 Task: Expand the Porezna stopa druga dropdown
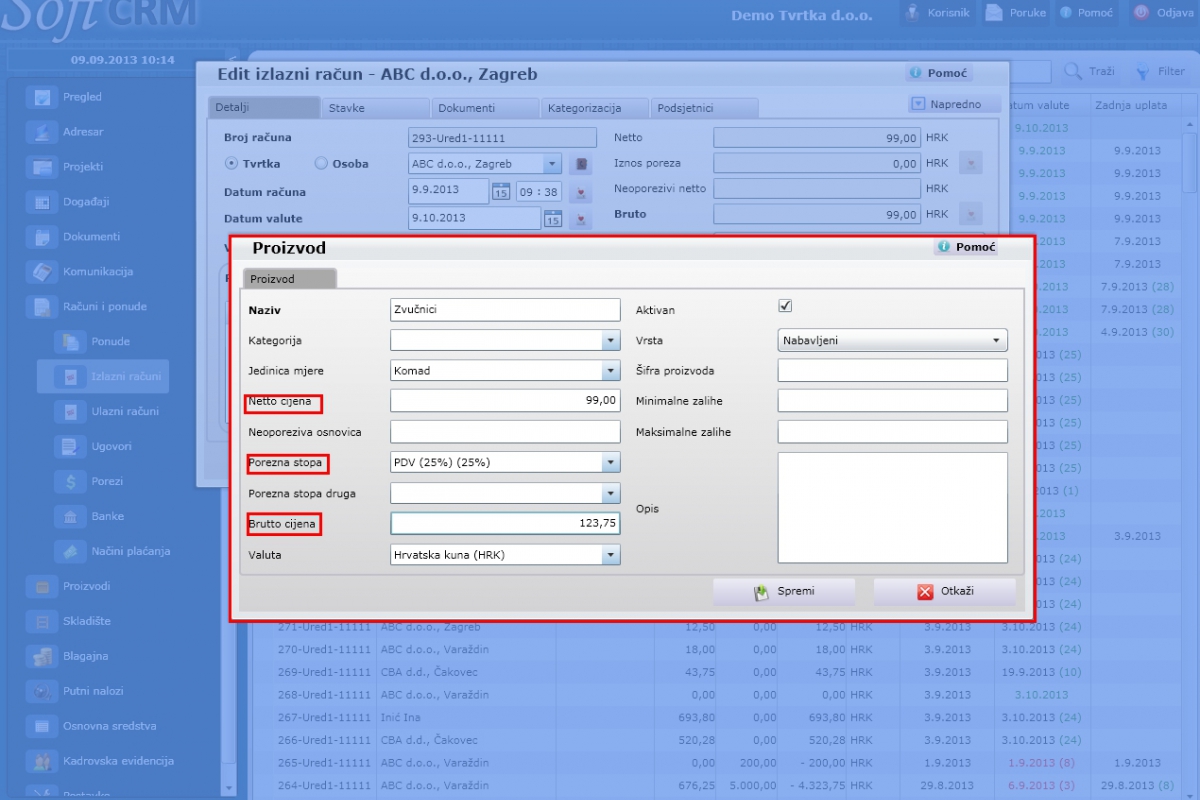coord(611,494)
